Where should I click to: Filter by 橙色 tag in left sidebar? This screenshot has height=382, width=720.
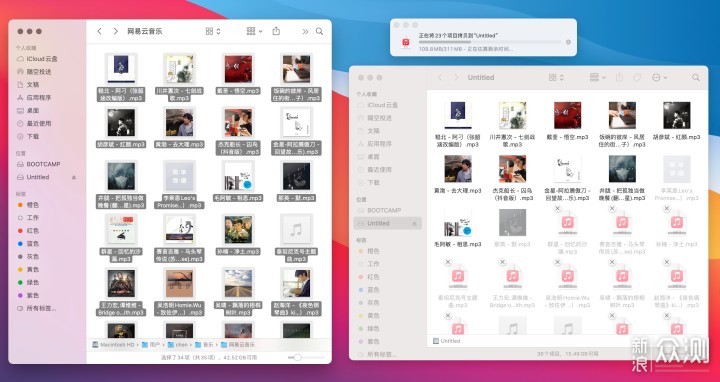(x=28, y=205)
